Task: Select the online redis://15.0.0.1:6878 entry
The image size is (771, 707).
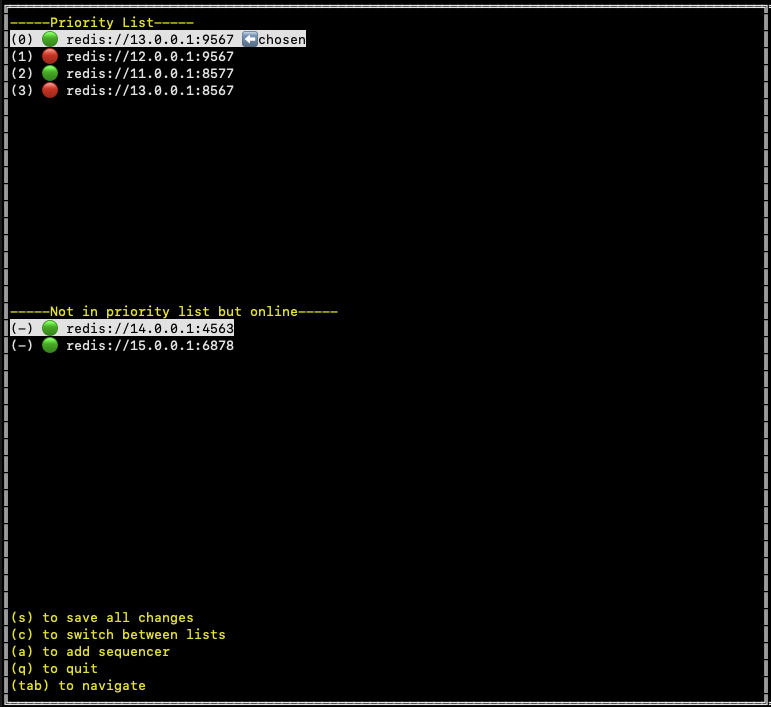Action: pos(149,345)
